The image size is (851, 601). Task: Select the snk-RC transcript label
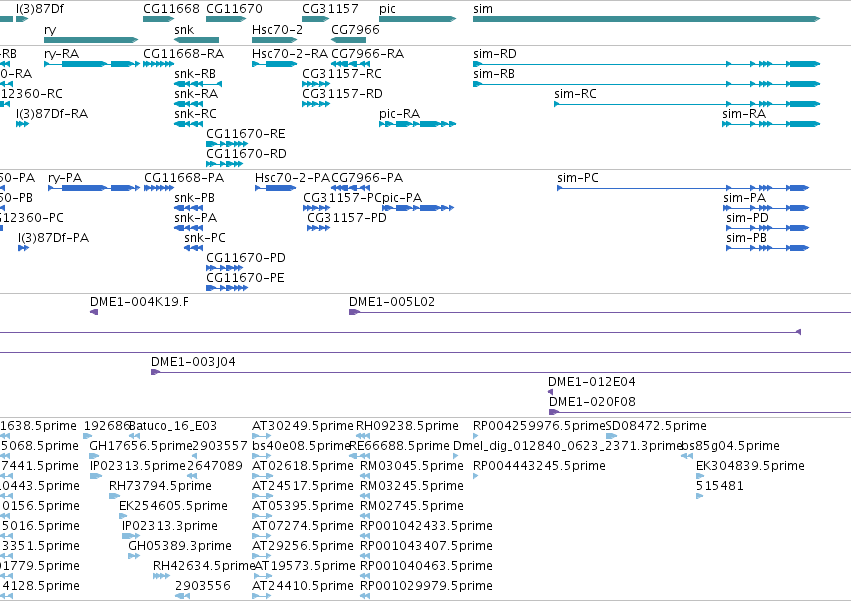click(x=195, y=114)
